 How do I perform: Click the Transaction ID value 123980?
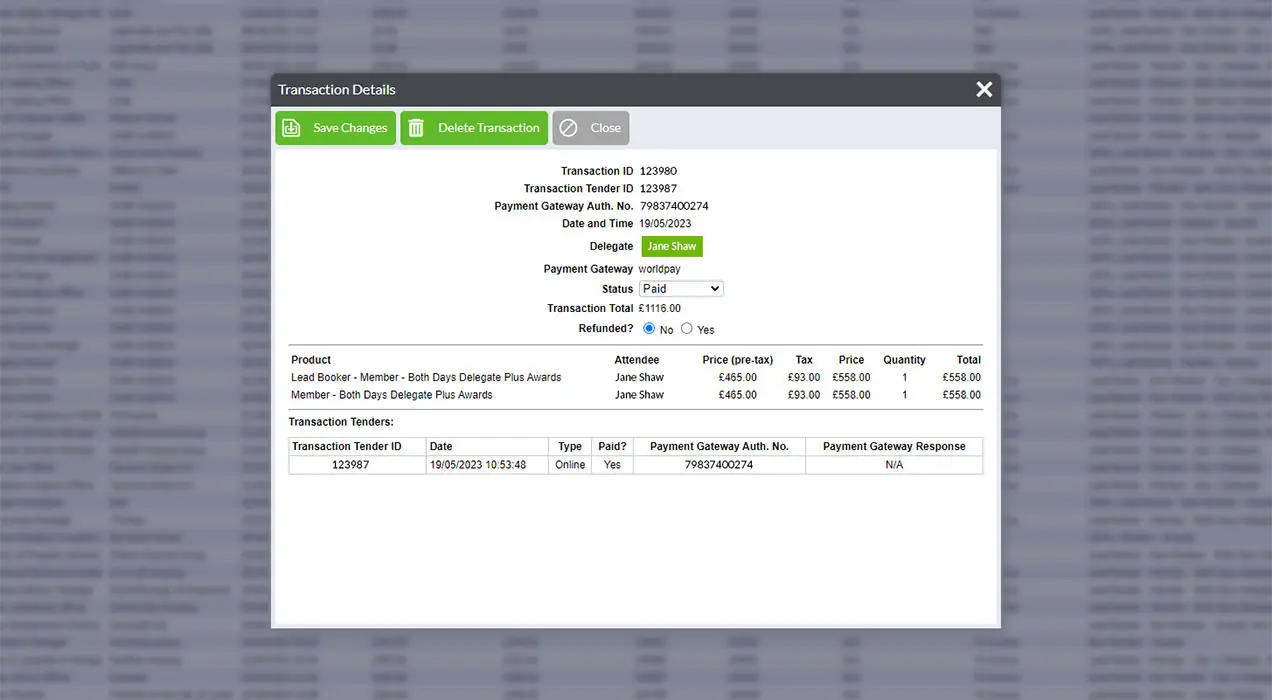(x=658, y=171)
